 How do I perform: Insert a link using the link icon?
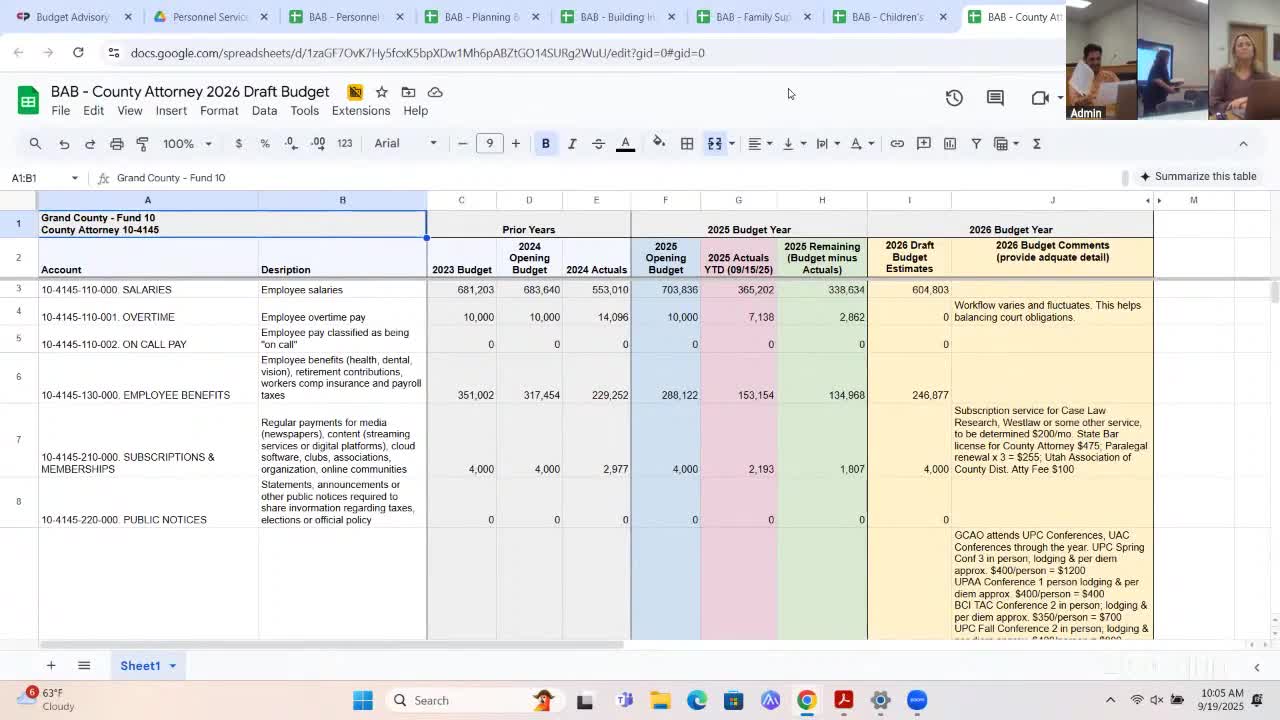pos(897,143)
